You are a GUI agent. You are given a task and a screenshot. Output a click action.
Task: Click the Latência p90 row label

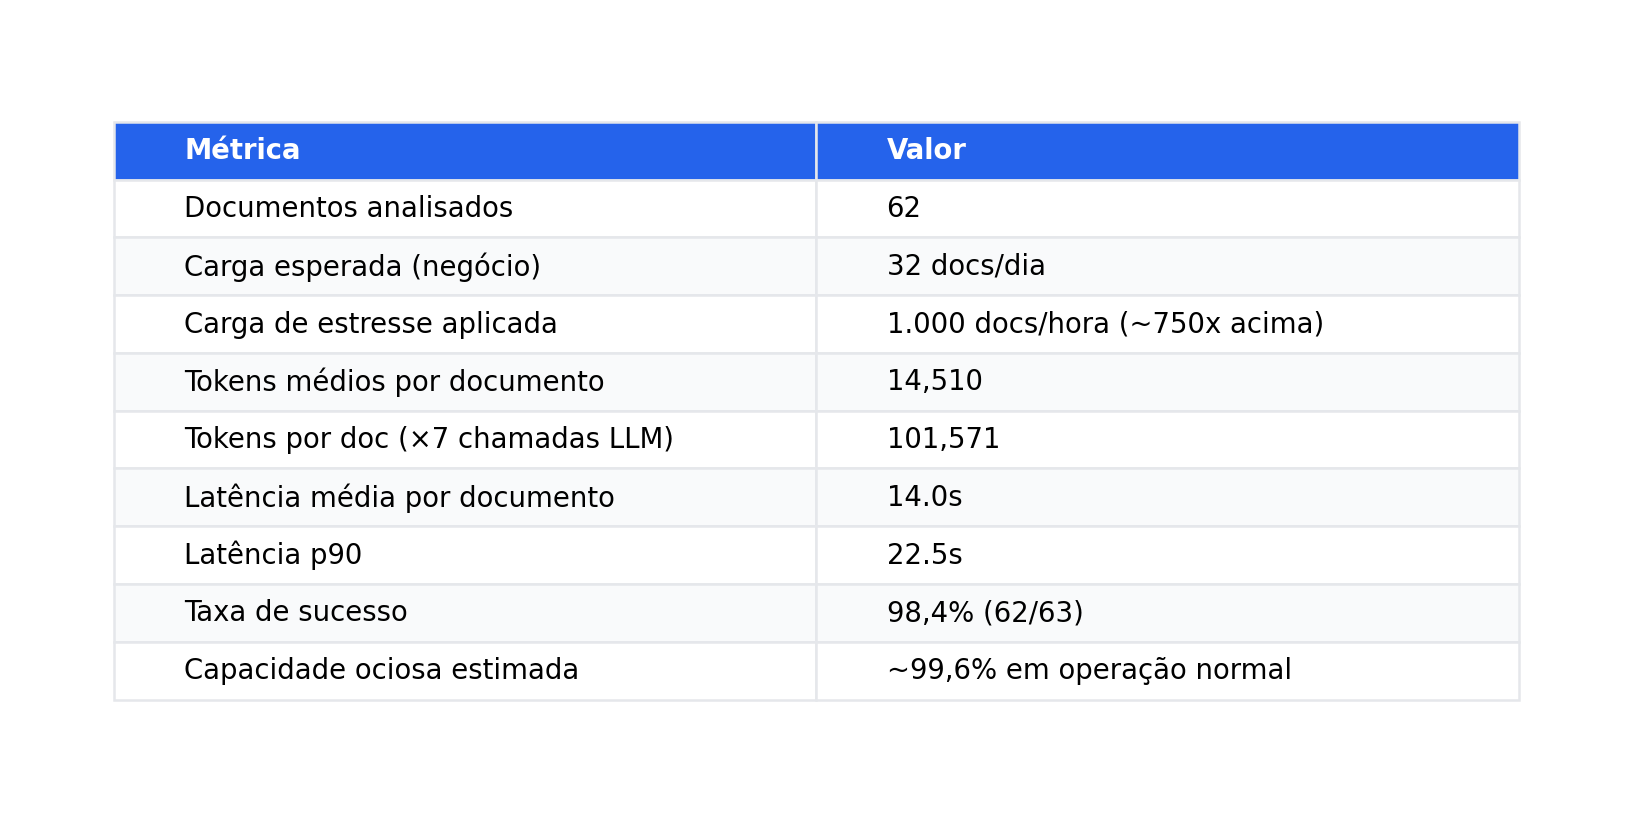pyautogui.click(x=273, y=555)
